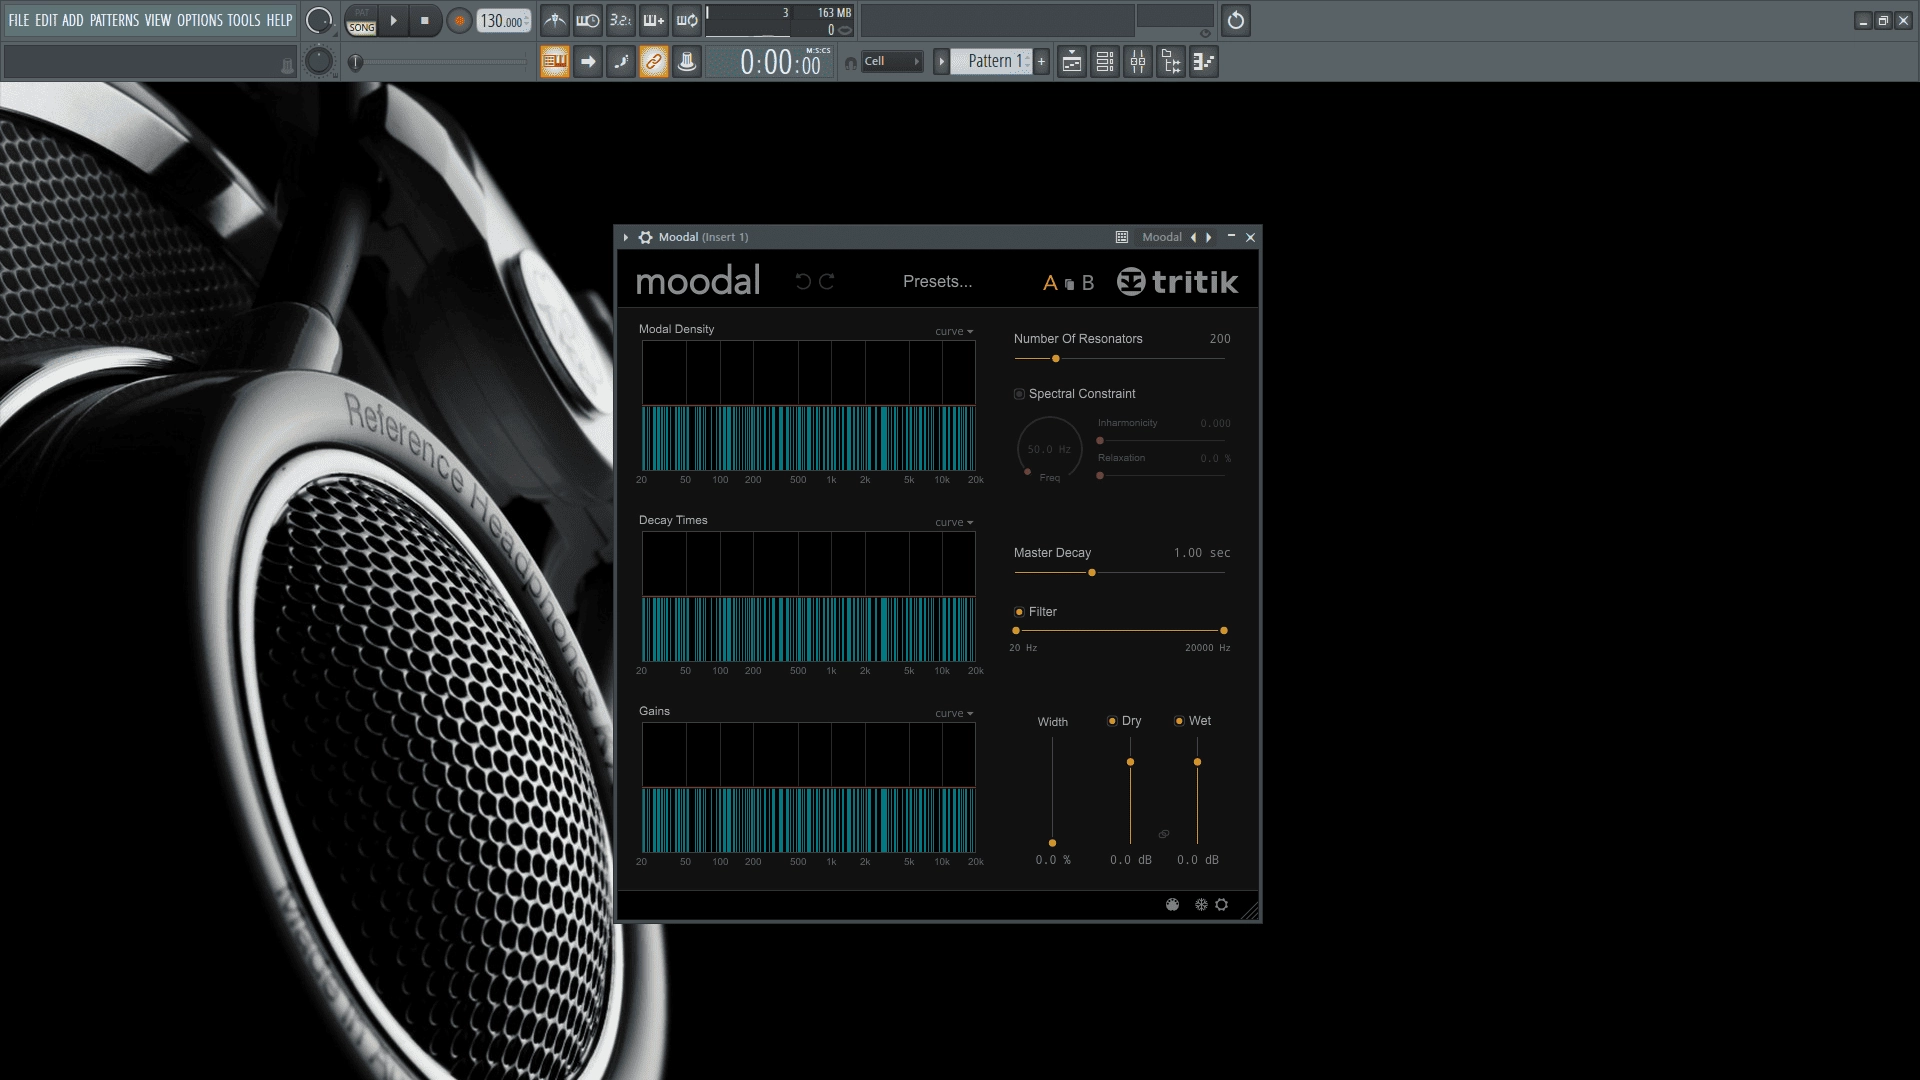Open the Decay Times curve dropdown
The width and height of the screenshot is (1920, 1080).
(x=954, y=523)
